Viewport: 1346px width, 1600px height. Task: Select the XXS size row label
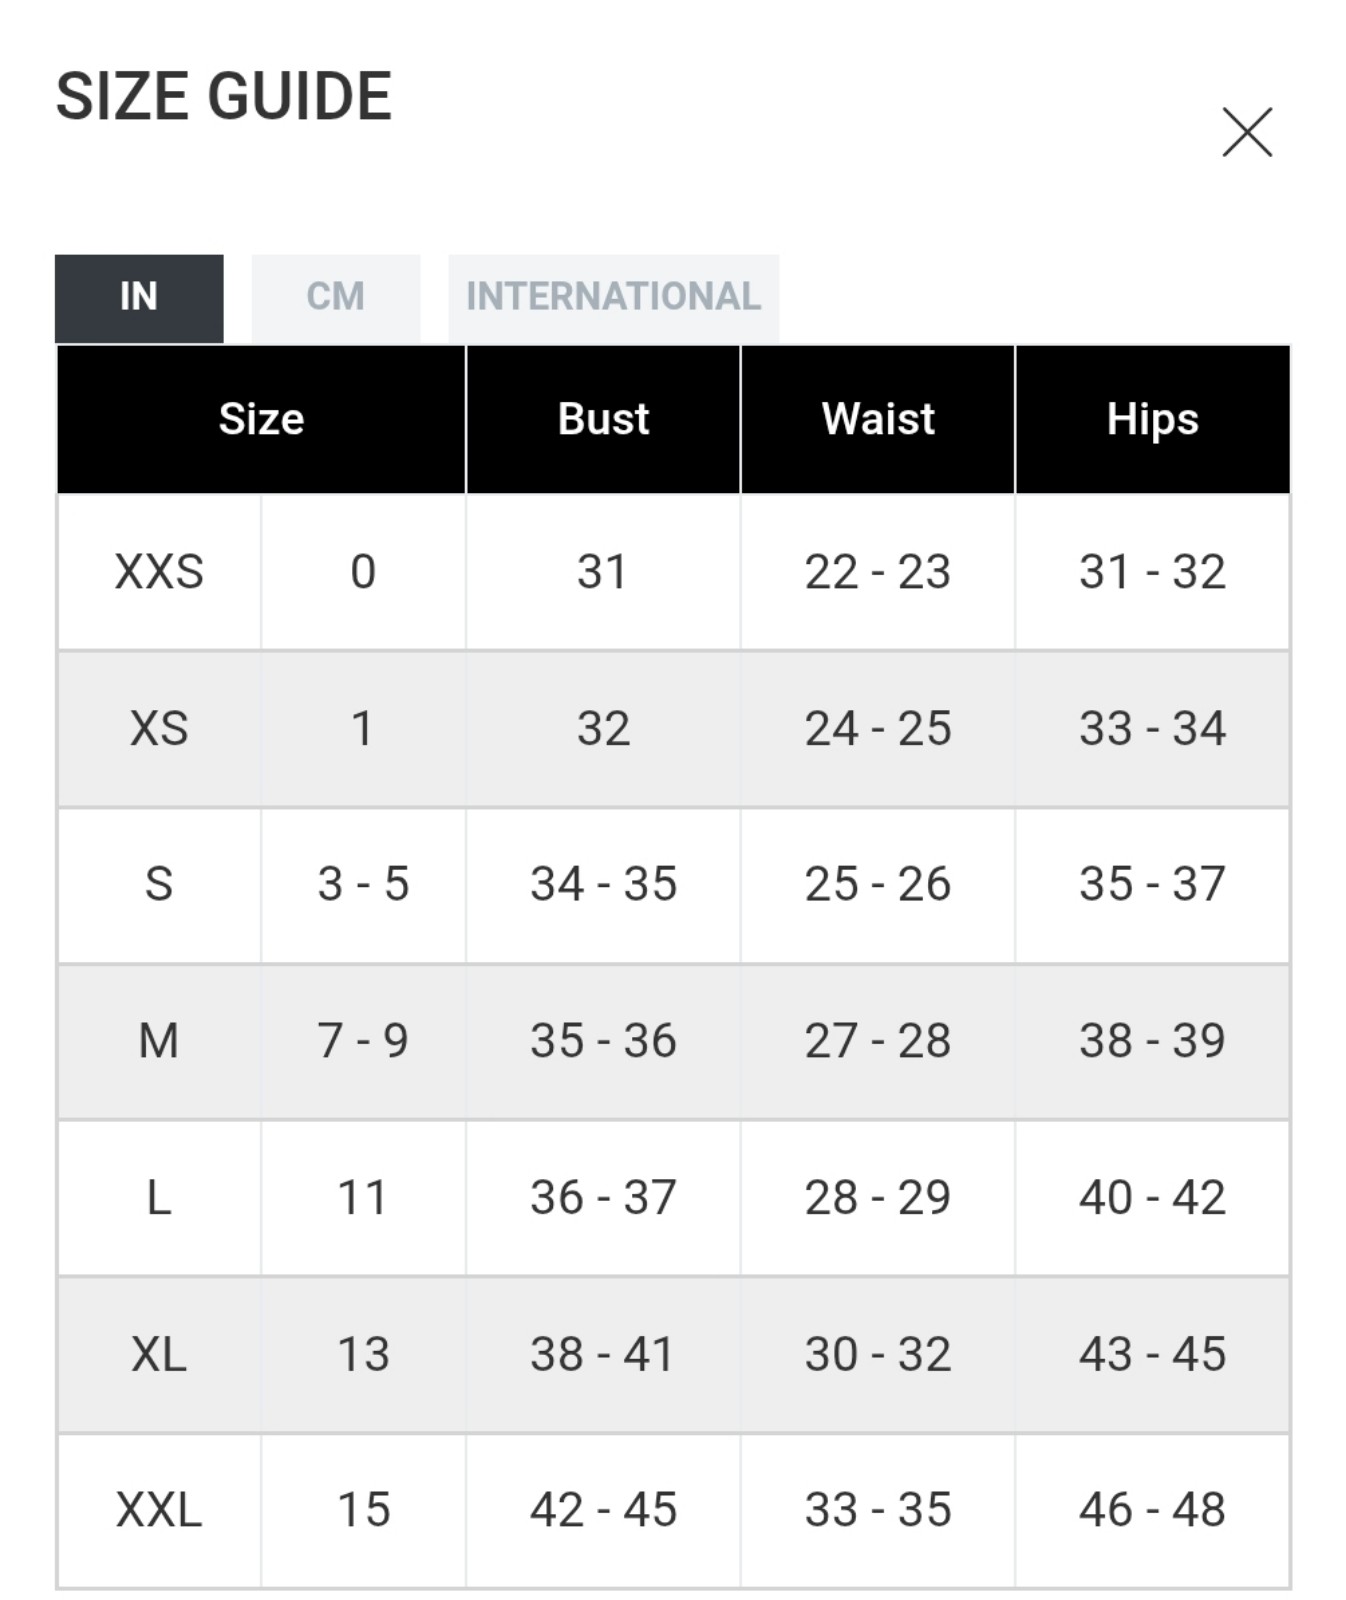coord(159,572)
